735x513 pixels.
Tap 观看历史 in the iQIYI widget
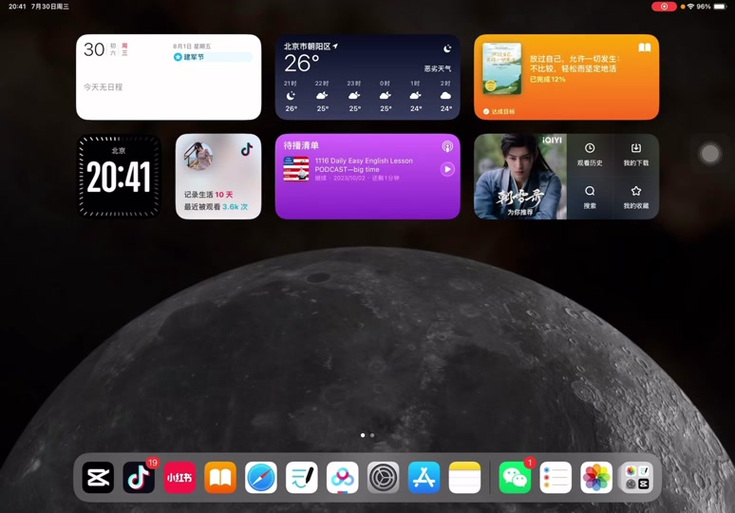point(590,155)
